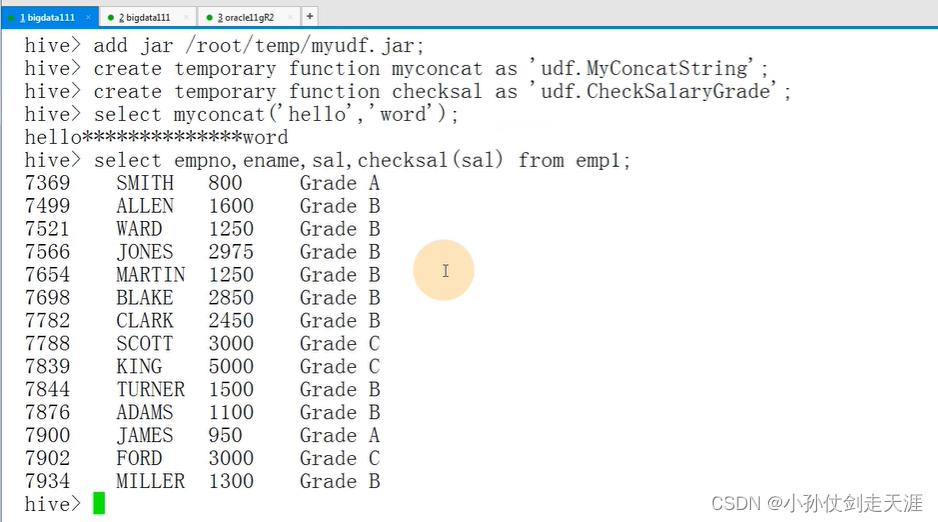Click KING's salary value 5000
This screenshot has width=938, height=522.
point(231,367)
